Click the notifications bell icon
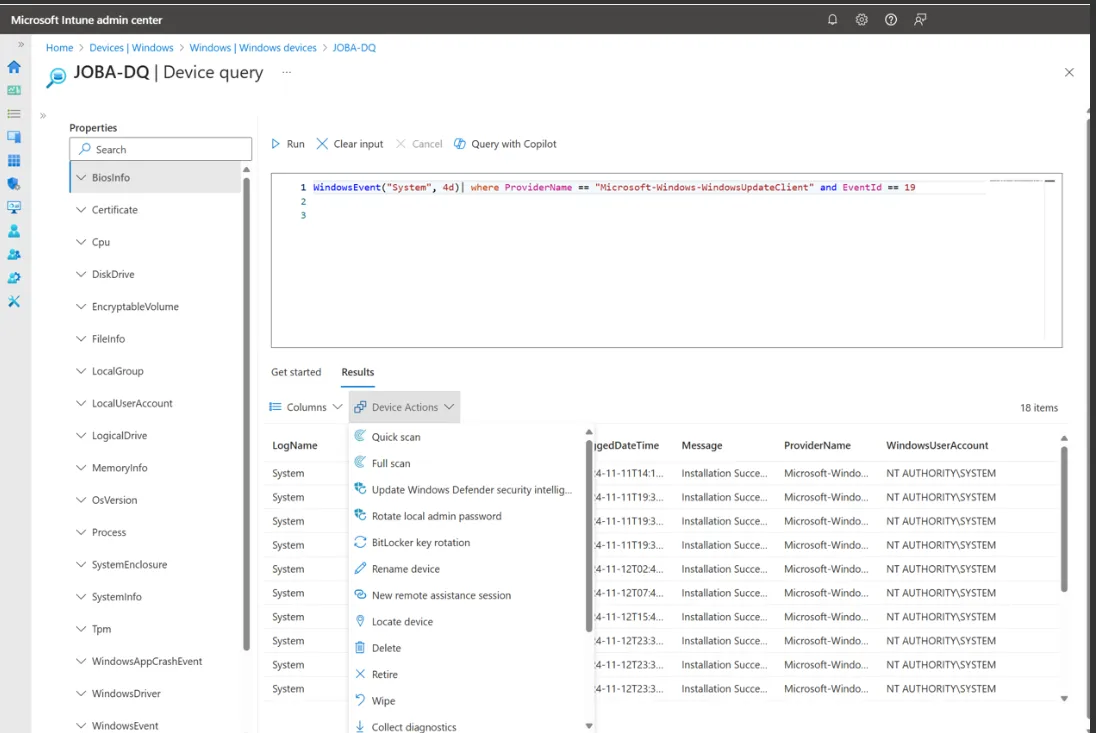Image resolution: width=1096 pixels, height=733 pixels. [x=832, y=20]
